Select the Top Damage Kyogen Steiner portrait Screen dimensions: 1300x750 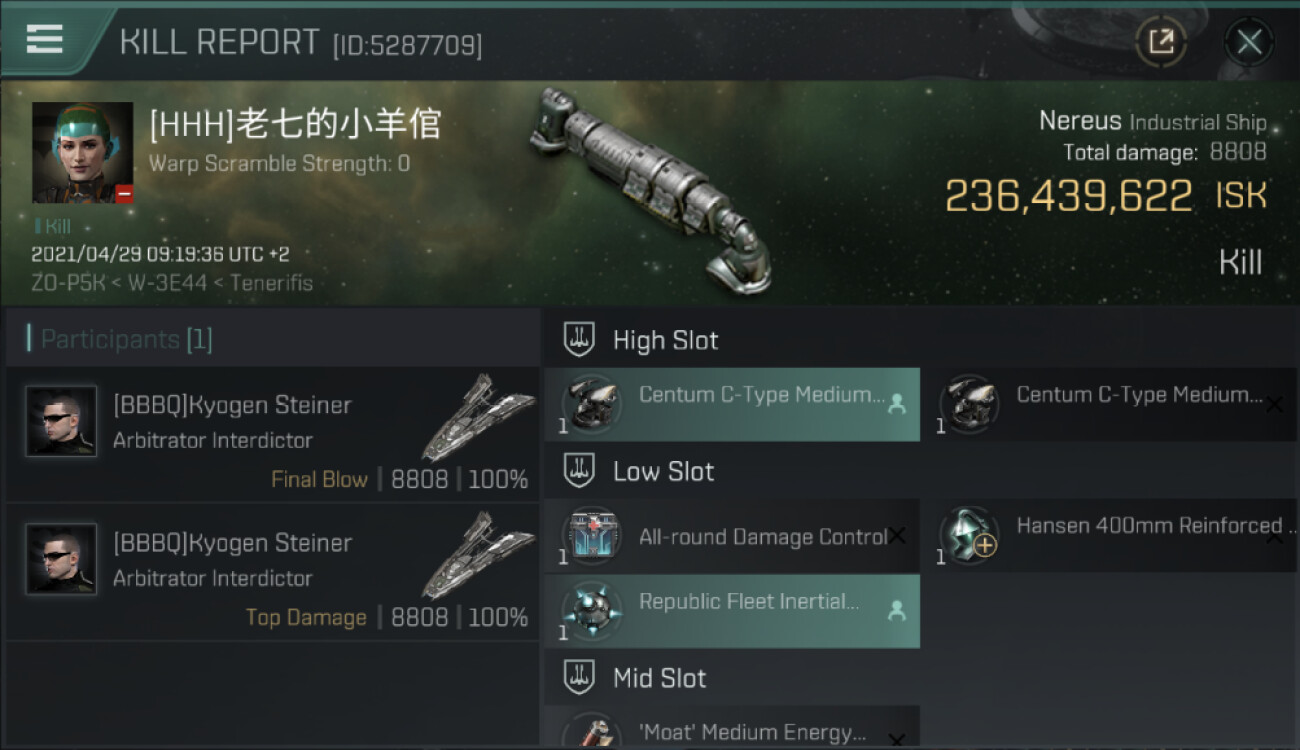(x=61, y=560)
